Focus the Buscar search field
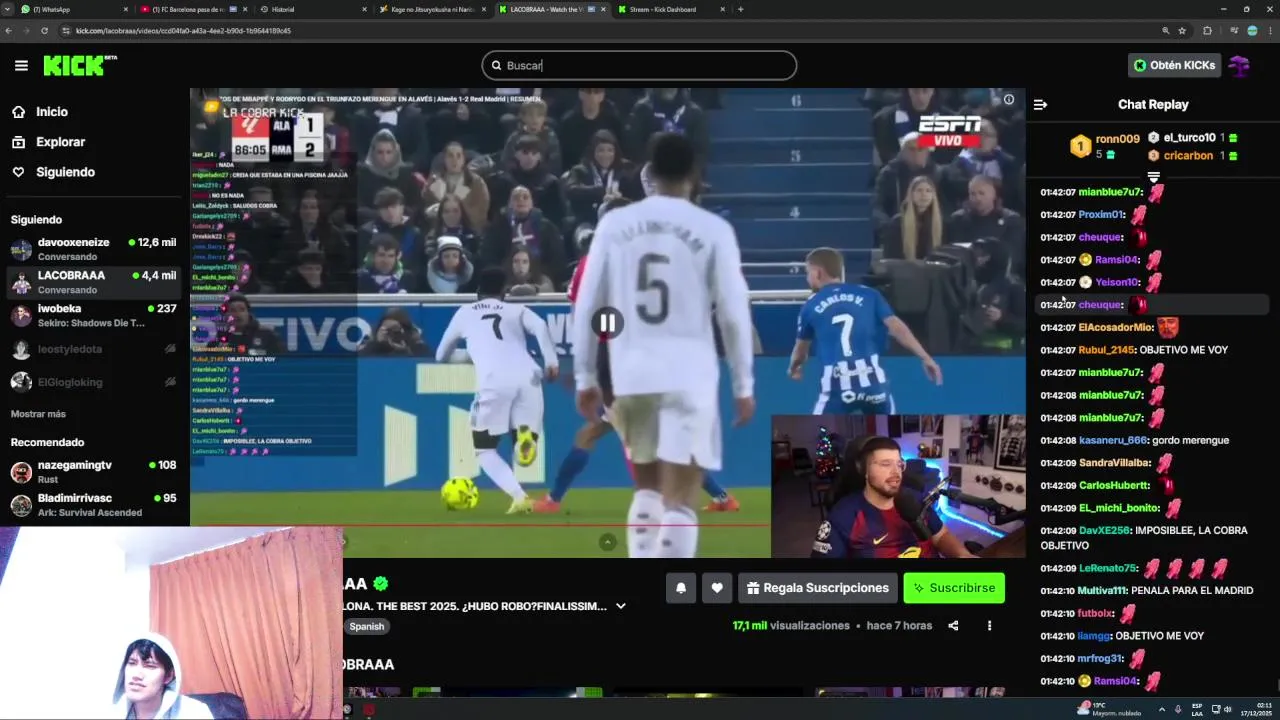This screenshot has height=720, width=1280. [639, 65]
